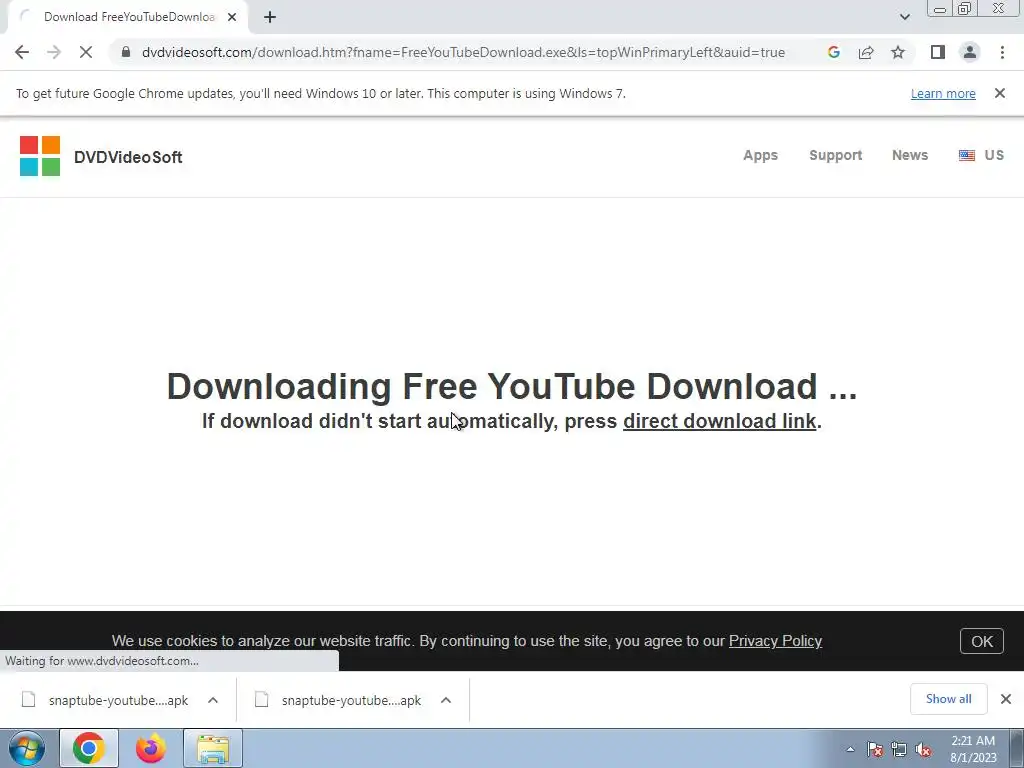This screenshot has height=768, width=1024.
Task: Accept cookies with OK button
Action: (982, 641)
